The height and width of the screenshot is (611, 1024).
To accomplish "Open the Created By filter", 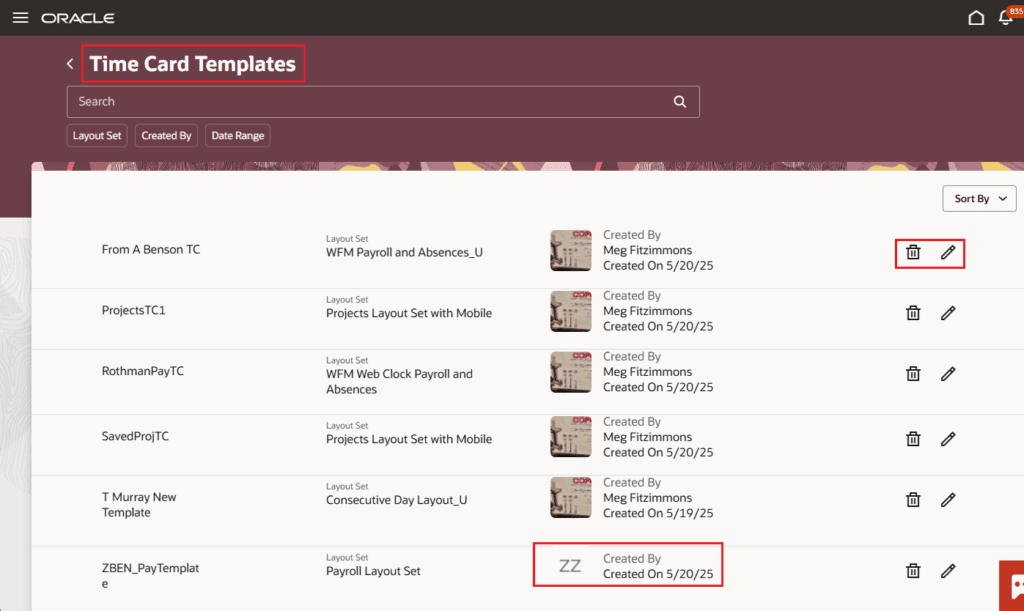I will coord(166,136).
